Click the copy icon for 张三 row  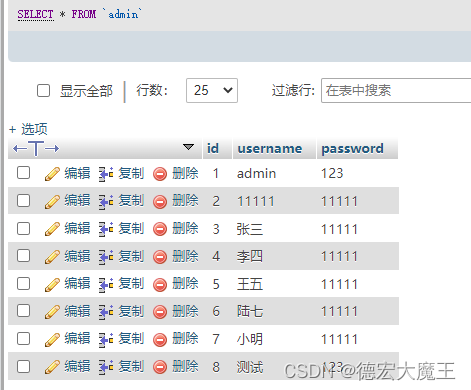click(x=106, y=229)
